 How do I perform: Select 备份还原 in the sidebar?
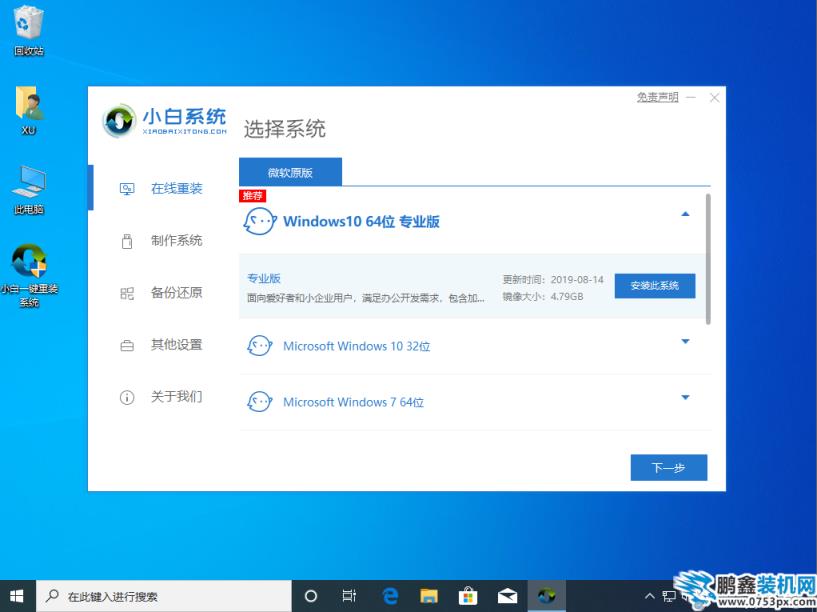pyautogui.click(x=177, y=293)
